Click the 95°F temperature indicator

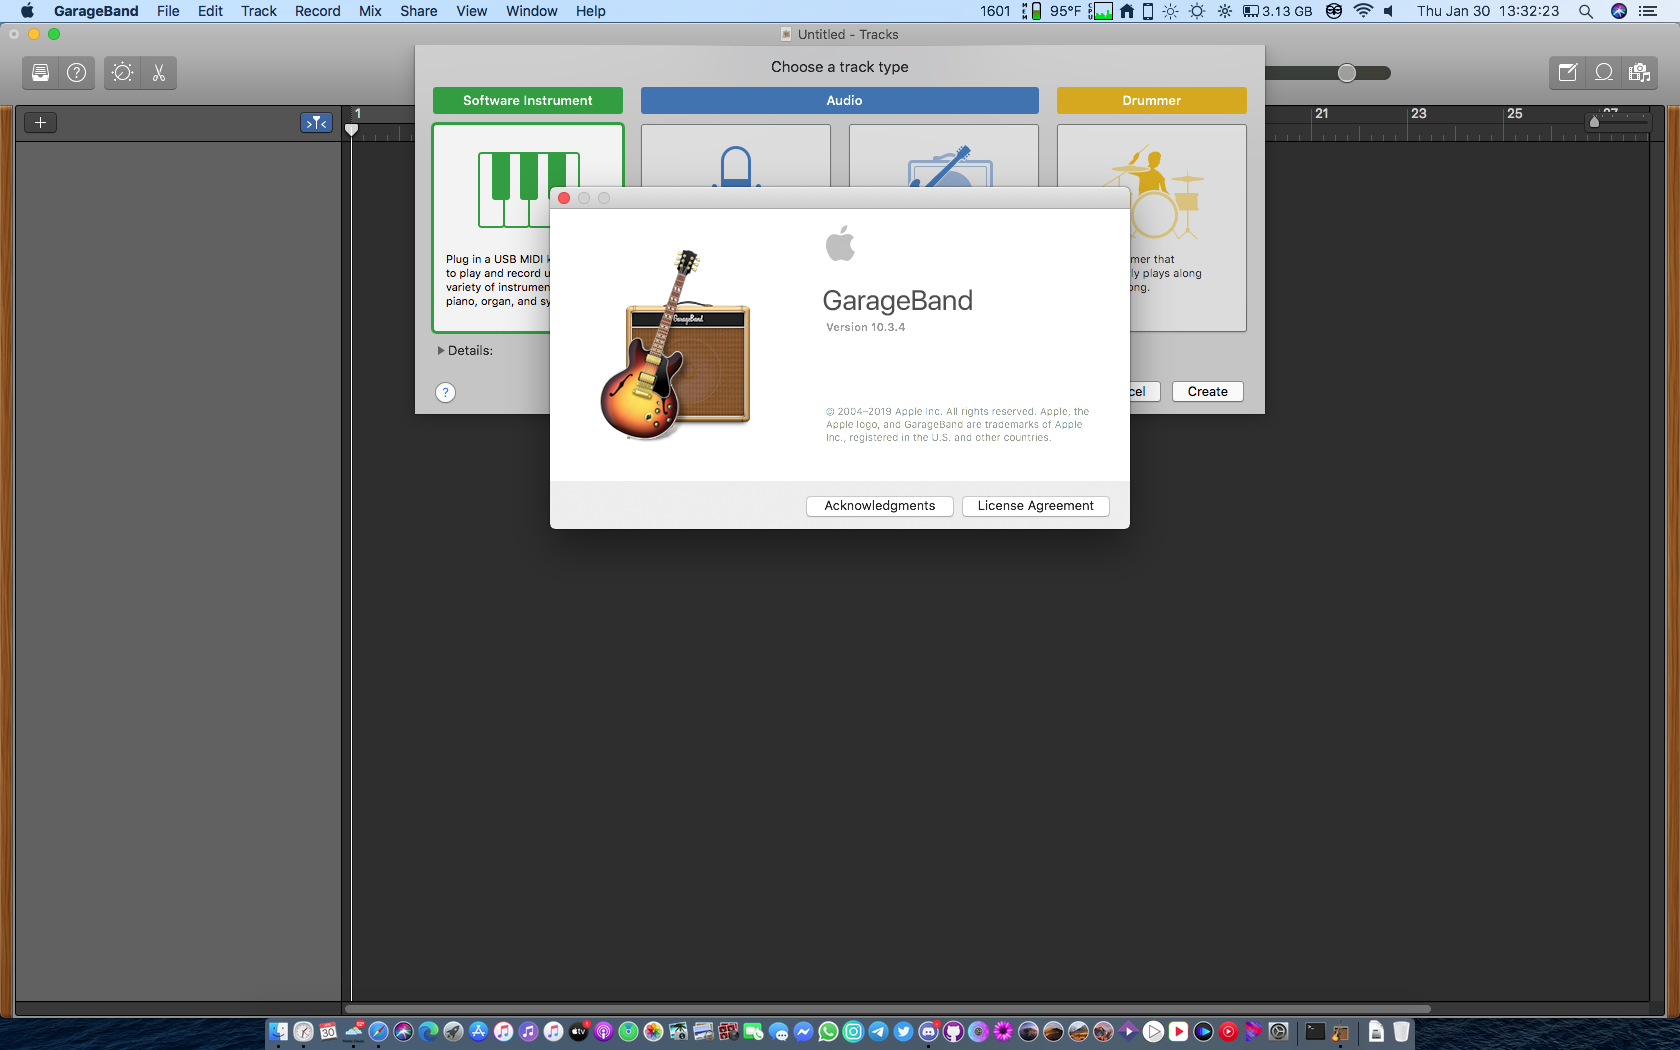[1065, 11]
